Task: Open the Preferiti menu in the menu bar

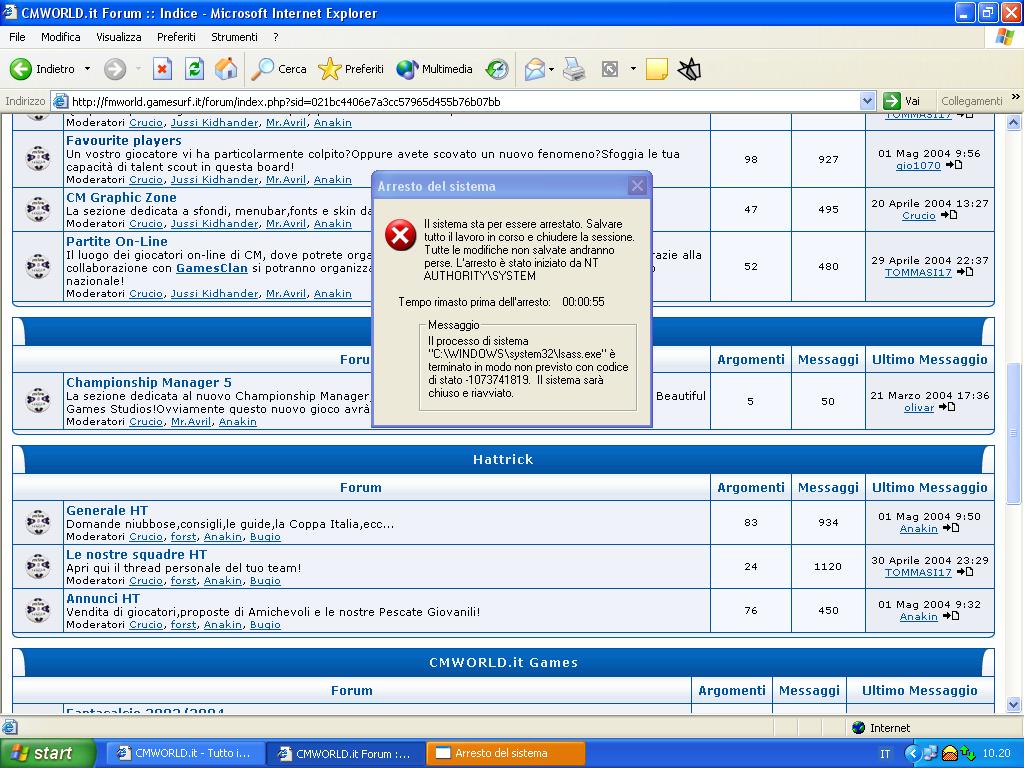Action: (176, 37)
